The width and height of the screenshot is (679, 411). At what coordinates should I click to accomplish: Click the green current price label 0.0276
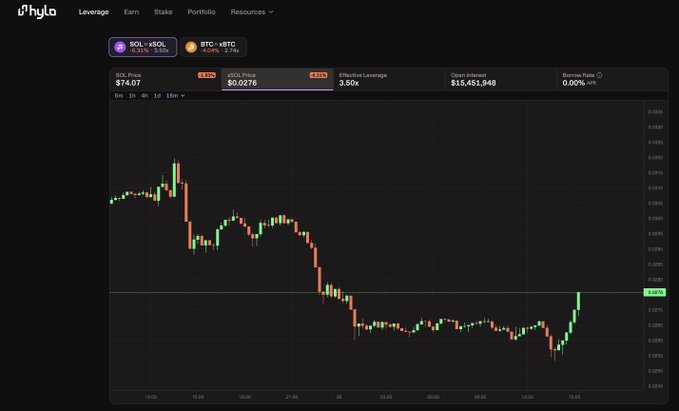[x=655, y=292]
